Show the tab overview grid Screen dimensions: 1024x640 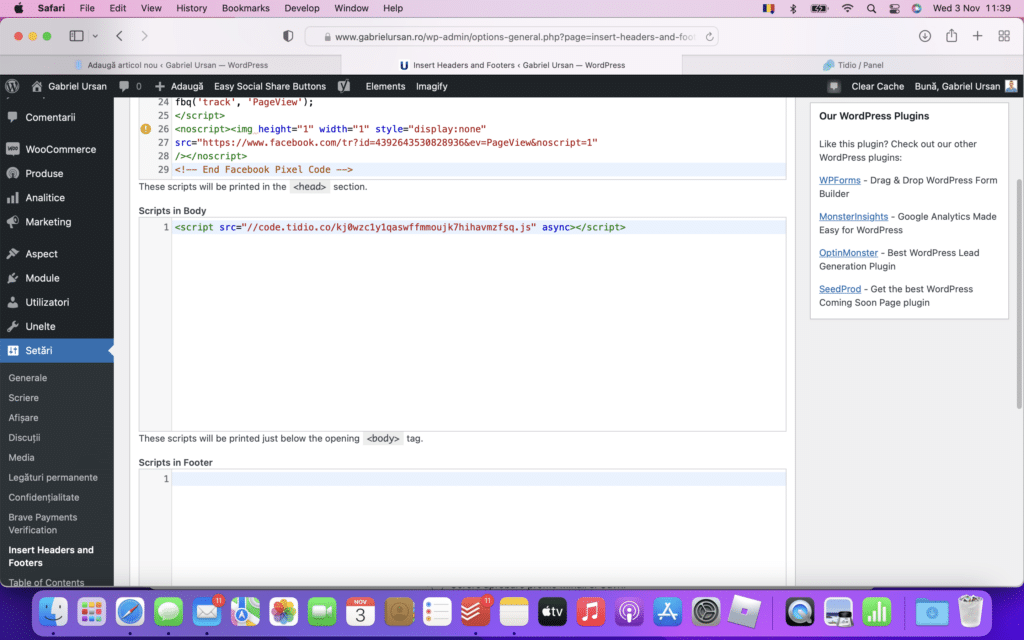[1004, 36]
